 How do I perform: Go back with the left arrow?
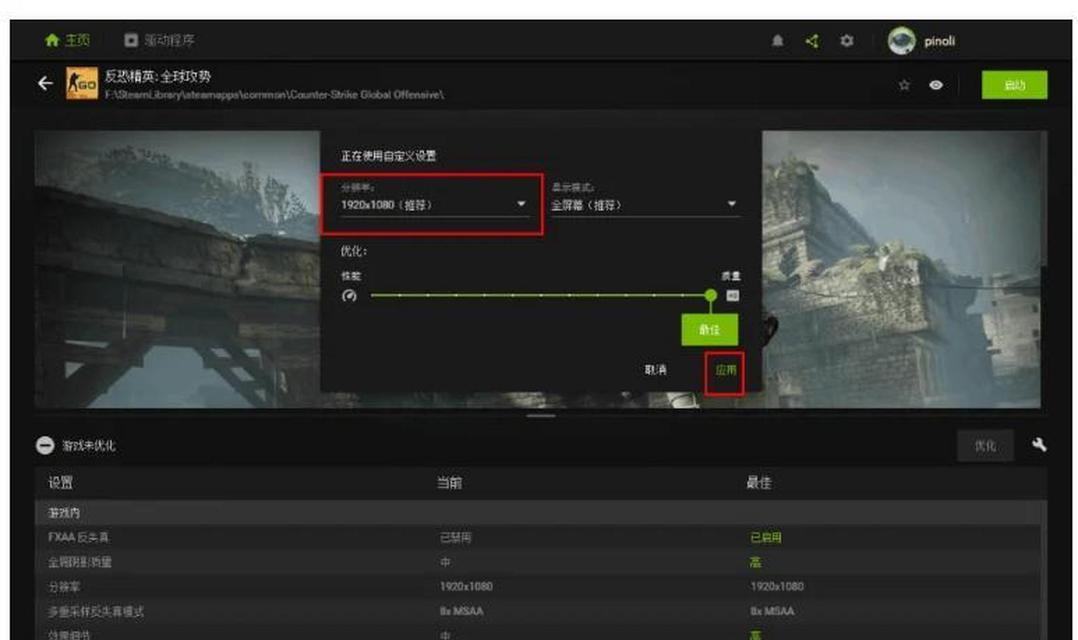[x=45, y=83]
